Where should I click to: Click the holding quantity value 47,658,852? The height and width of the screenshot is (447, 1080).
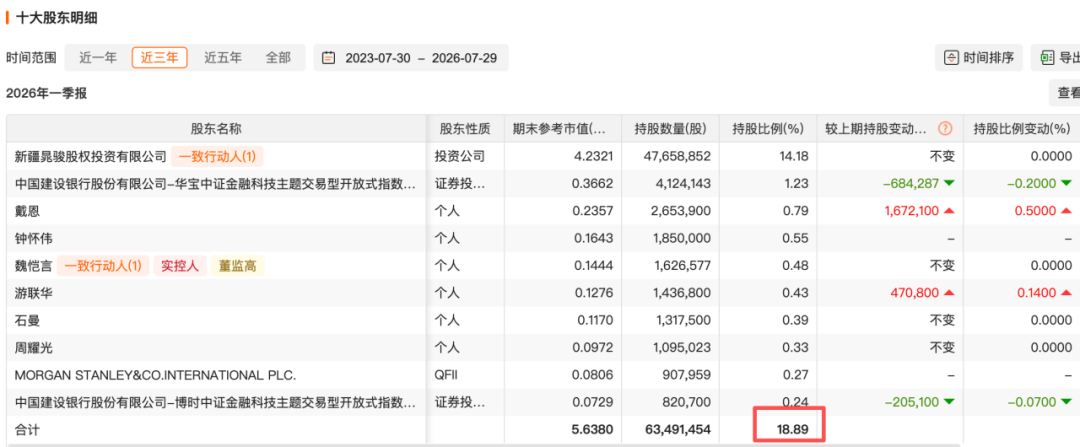point(676,156)
